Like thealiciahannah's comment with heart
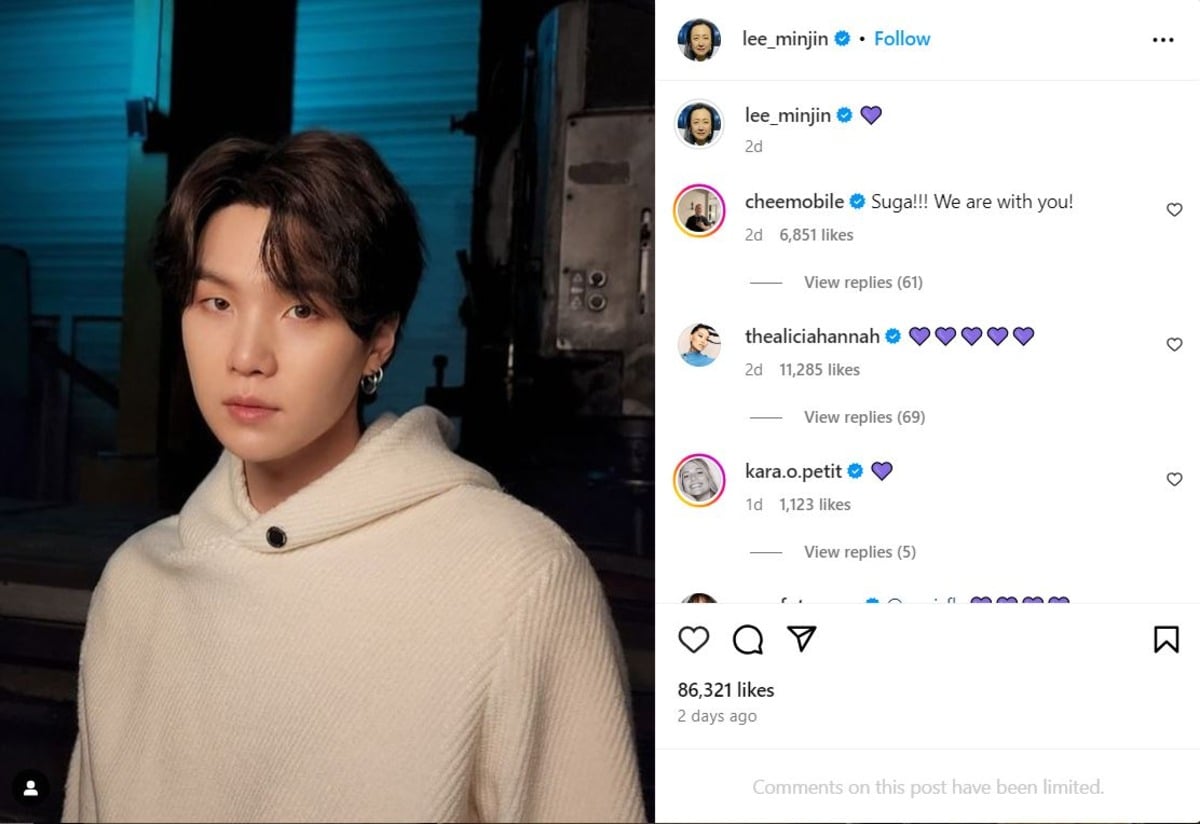This screenshot has height=824, width=1200. (x=1174, y=345)
